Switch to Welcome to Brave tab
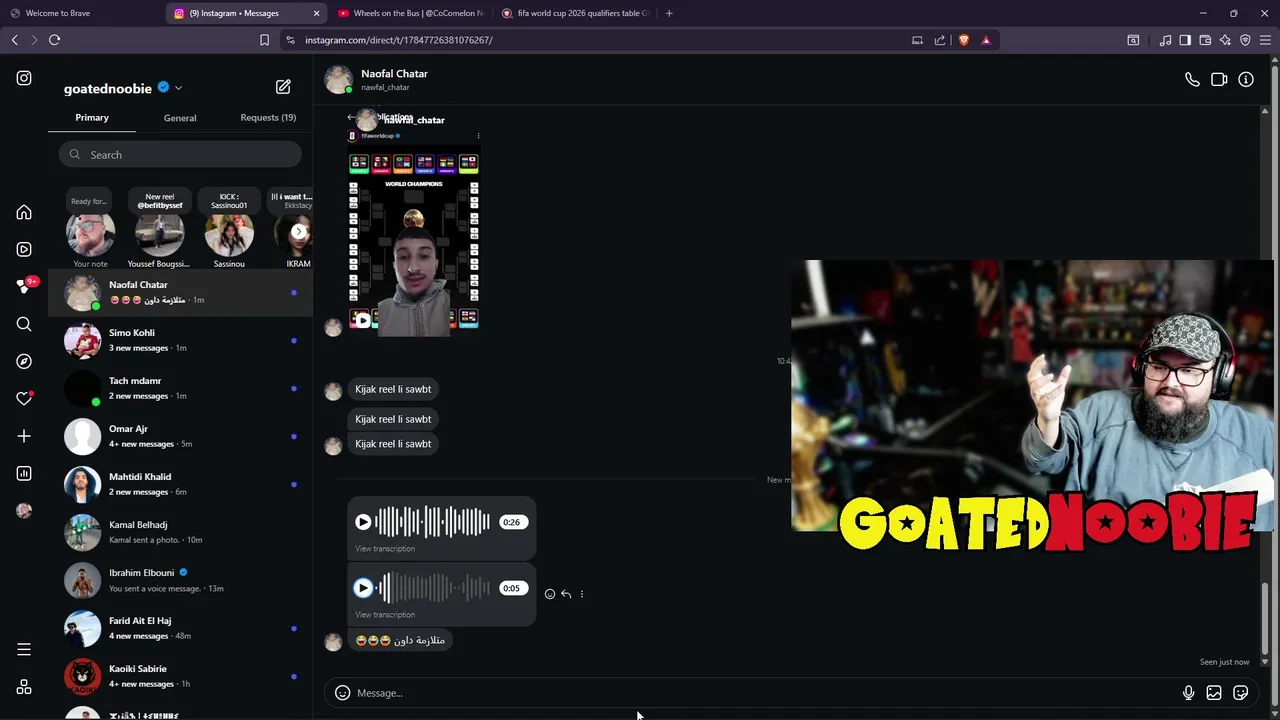This screenshot has width=1280, height=720. click(84, 13)
